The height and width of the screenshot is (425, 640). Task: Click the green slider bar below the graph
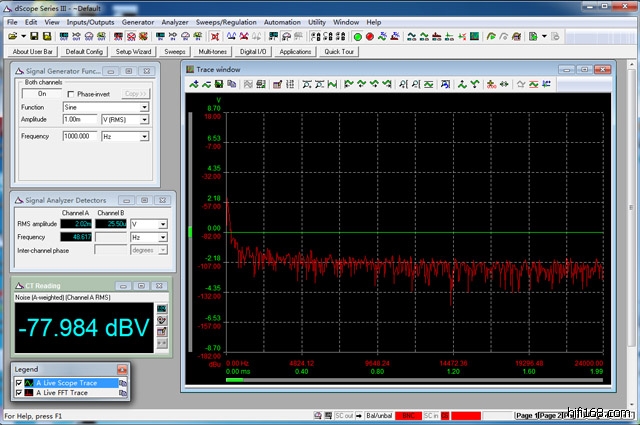[x=236, y=379]
